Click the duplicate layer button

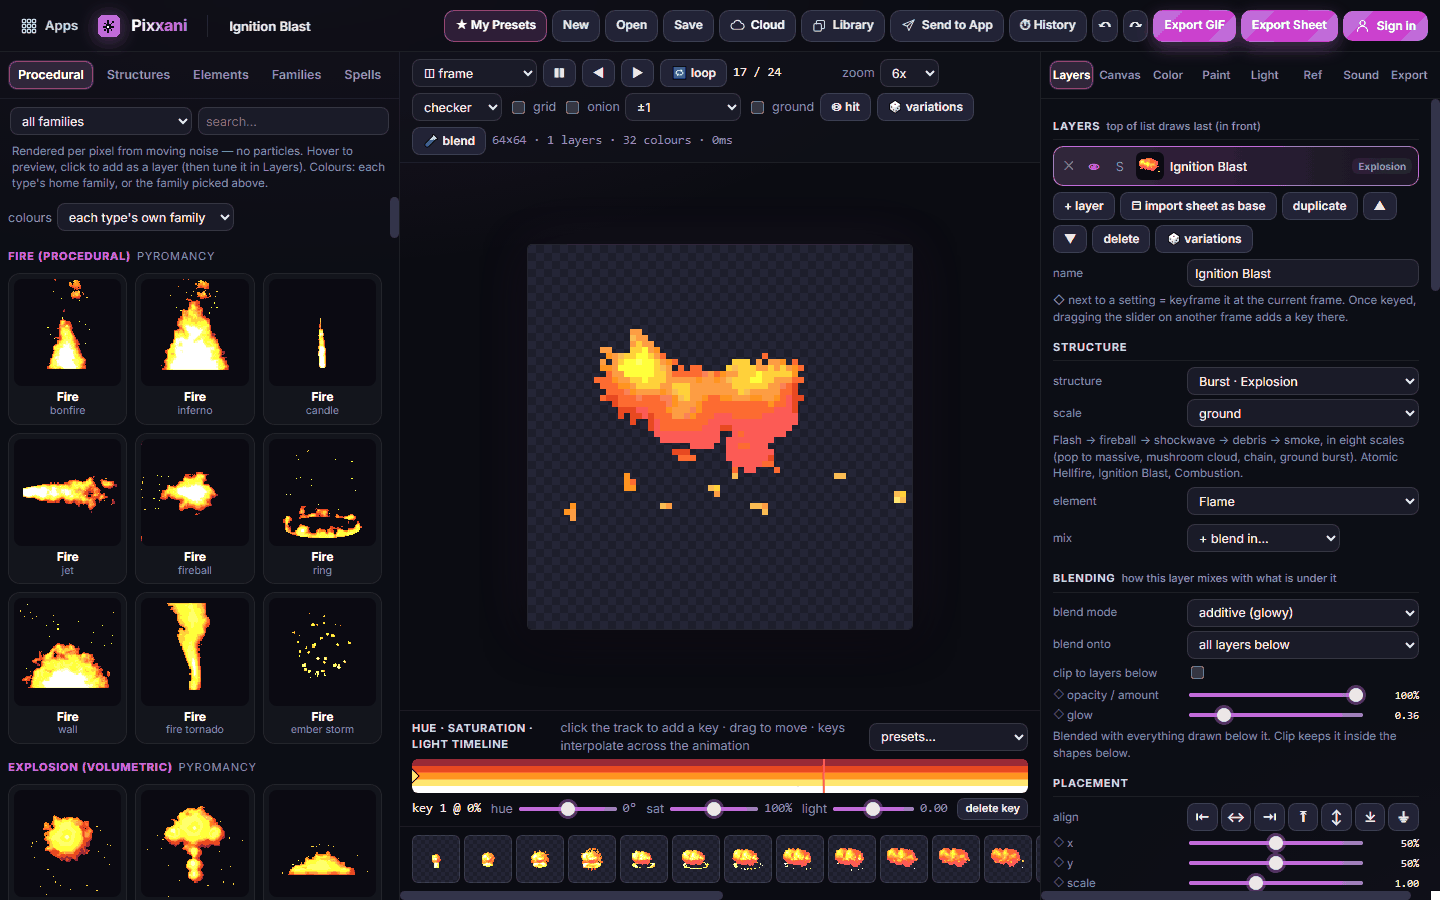point(1319,206)
